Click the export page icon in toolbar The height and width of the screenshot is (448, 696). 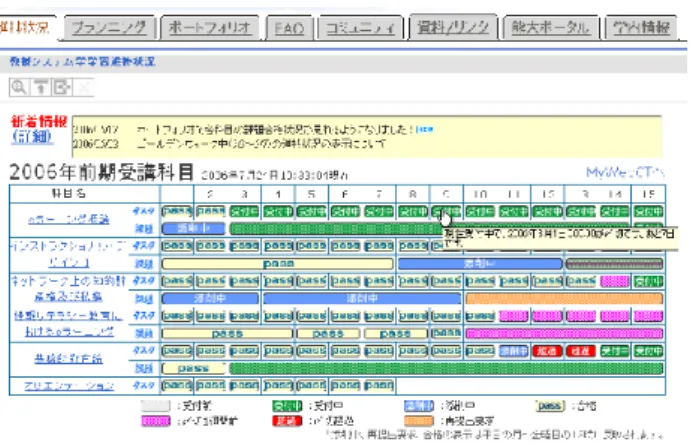tap(62, 87)
